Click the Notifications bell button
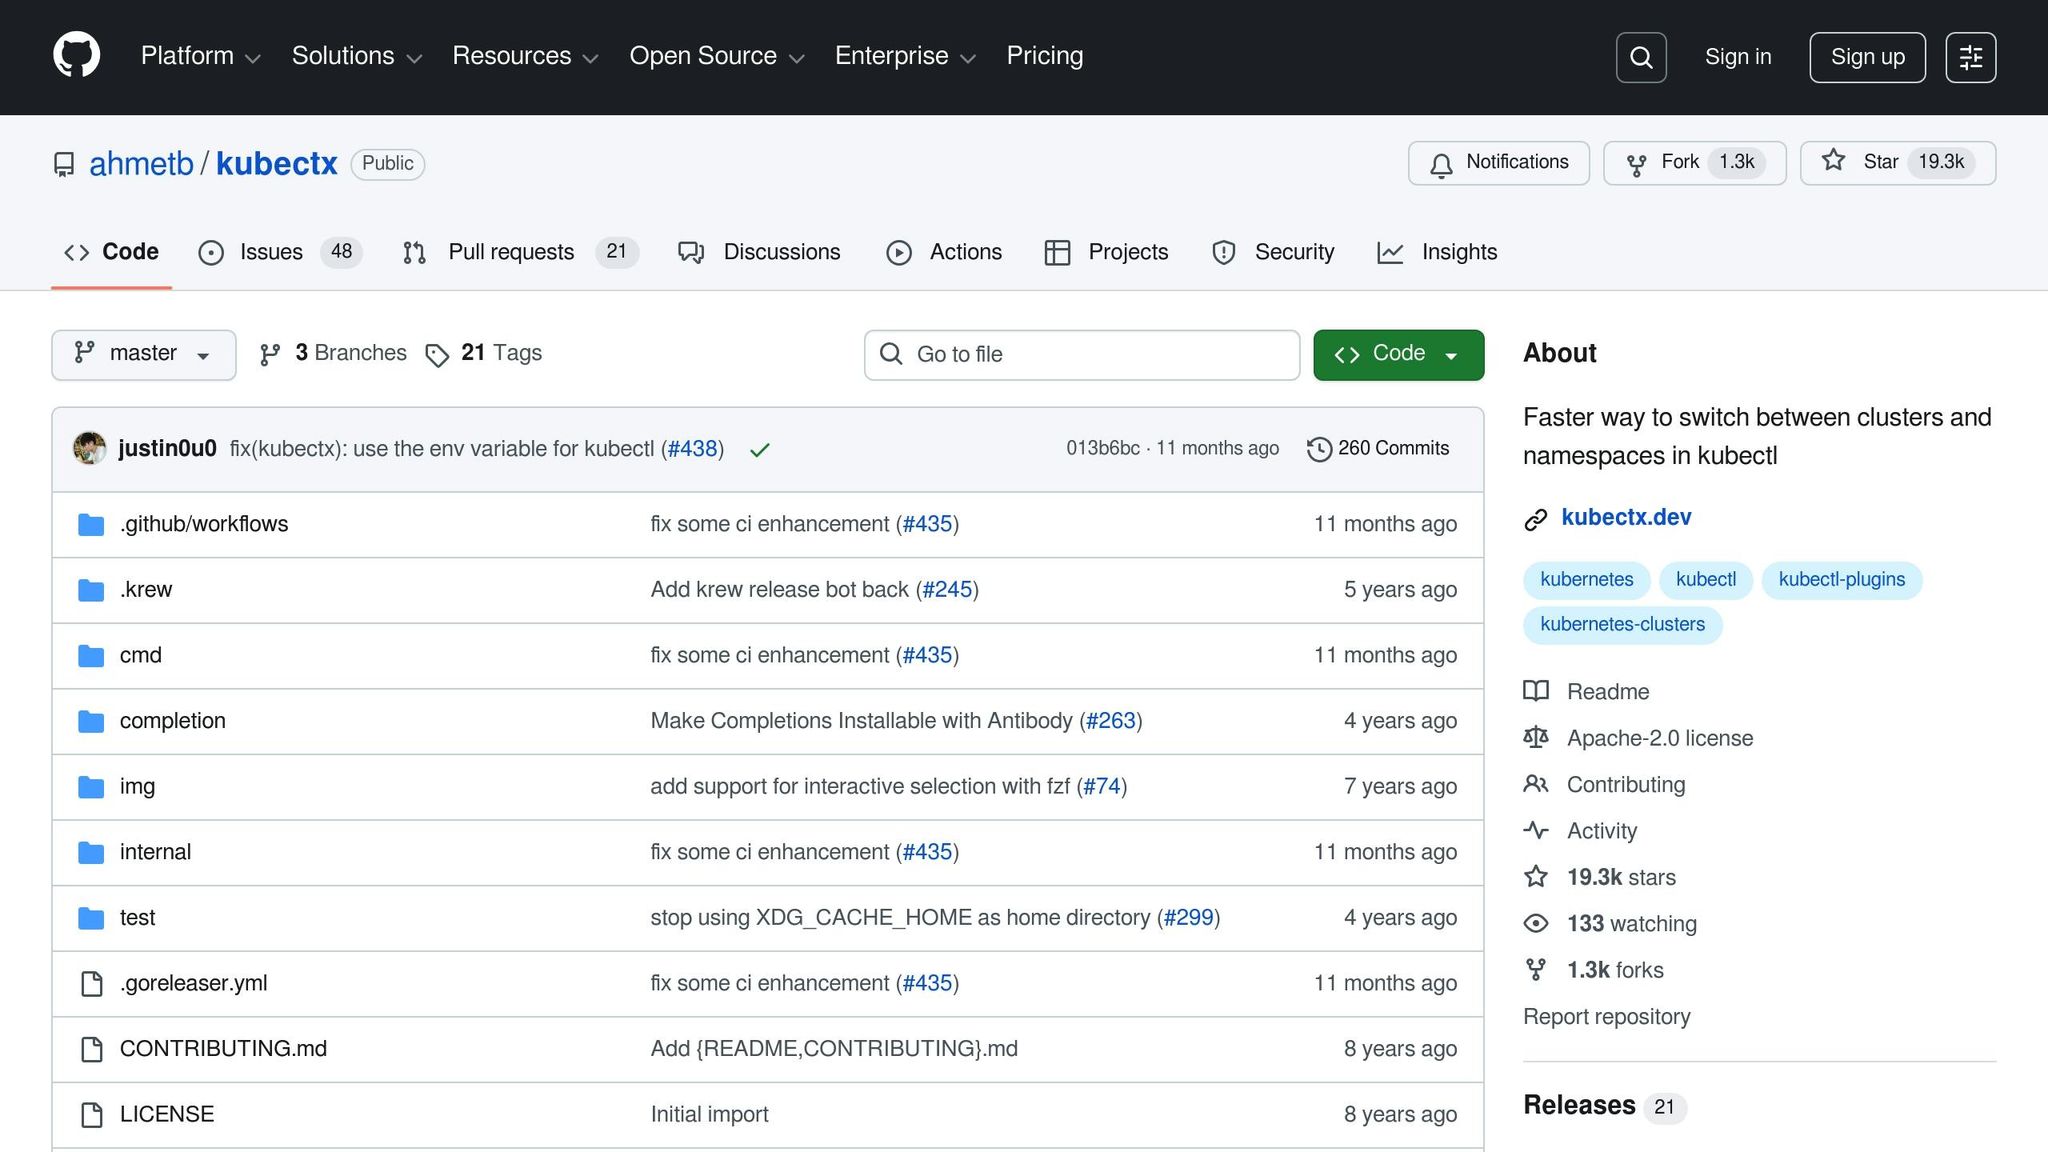 (1498, 163)
